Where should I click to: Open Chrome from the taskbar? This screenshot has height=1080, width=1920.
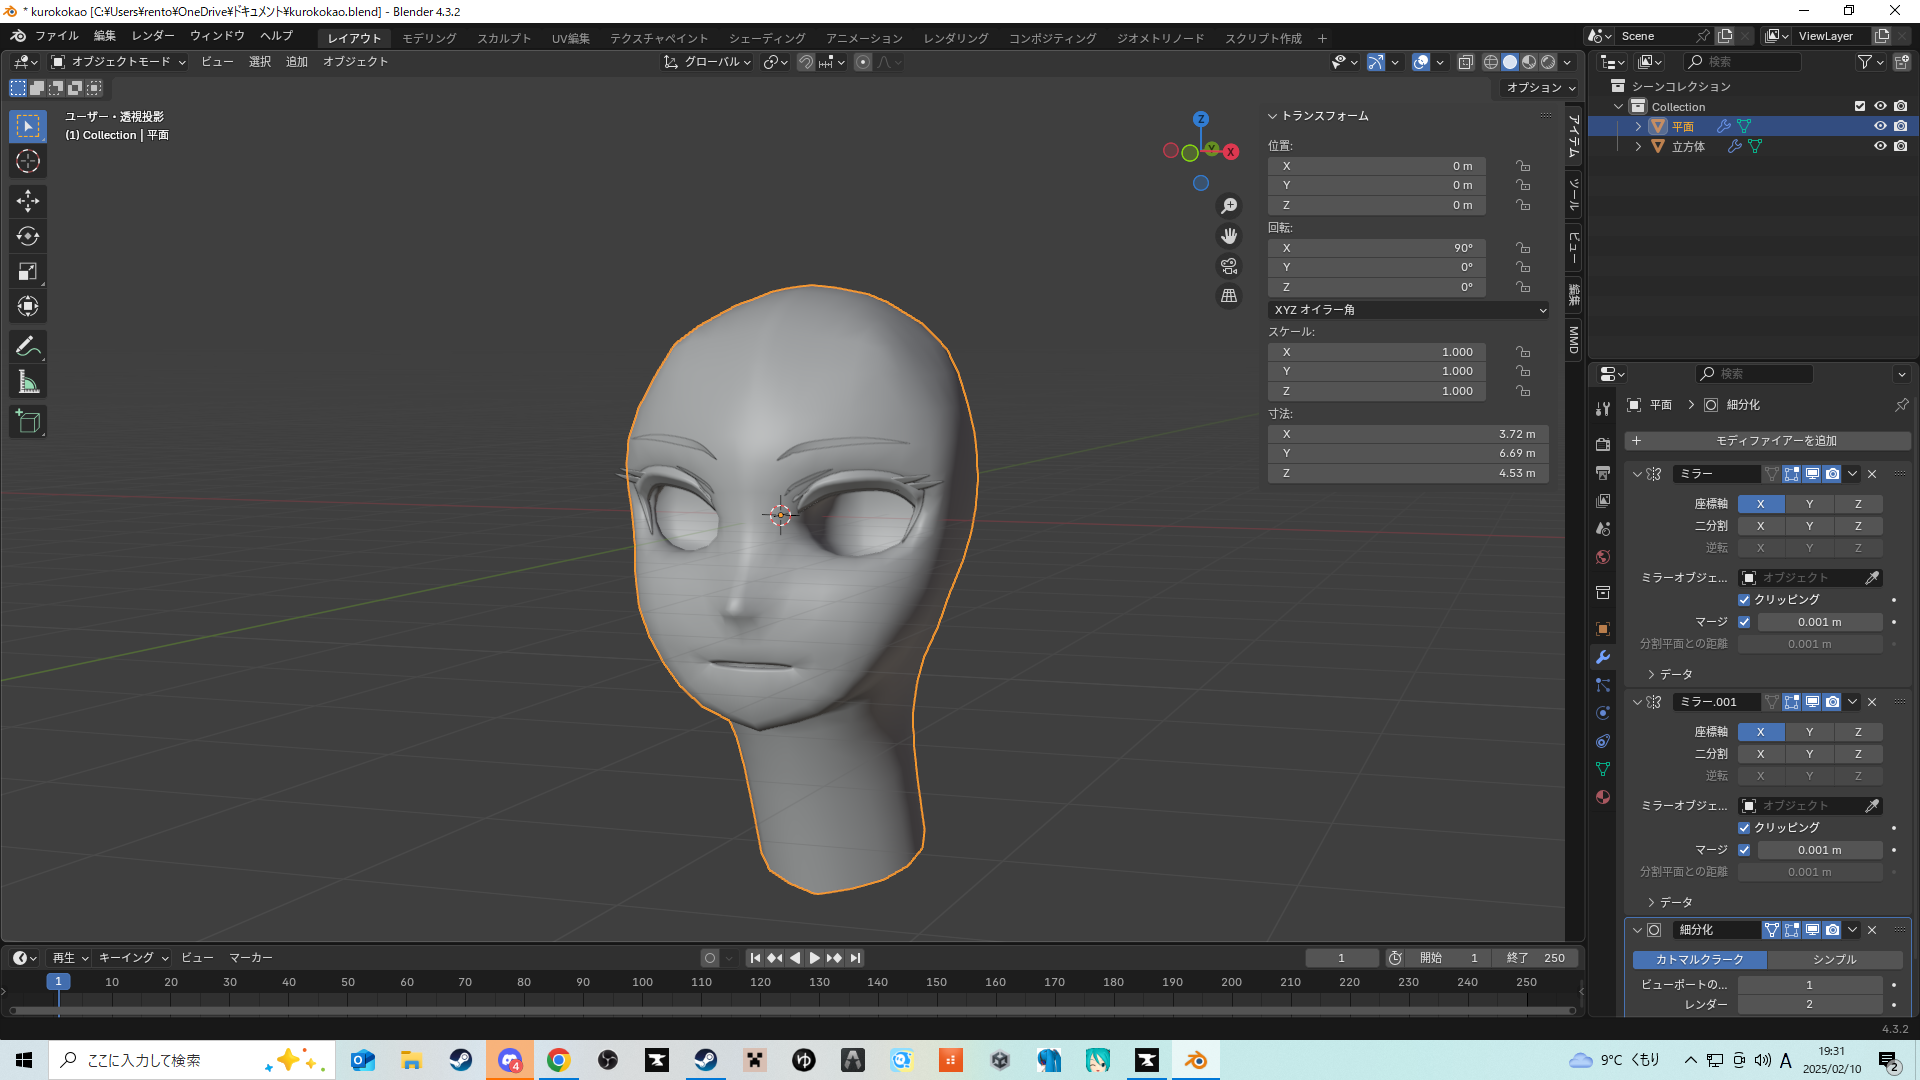coord(559,1060)
